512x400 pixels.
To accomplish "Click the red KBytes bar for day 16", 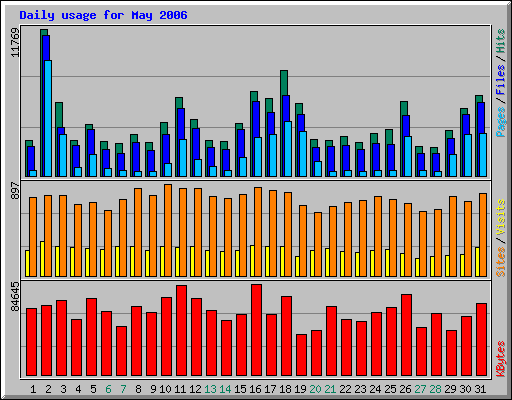I will click(x=257, y=330).
